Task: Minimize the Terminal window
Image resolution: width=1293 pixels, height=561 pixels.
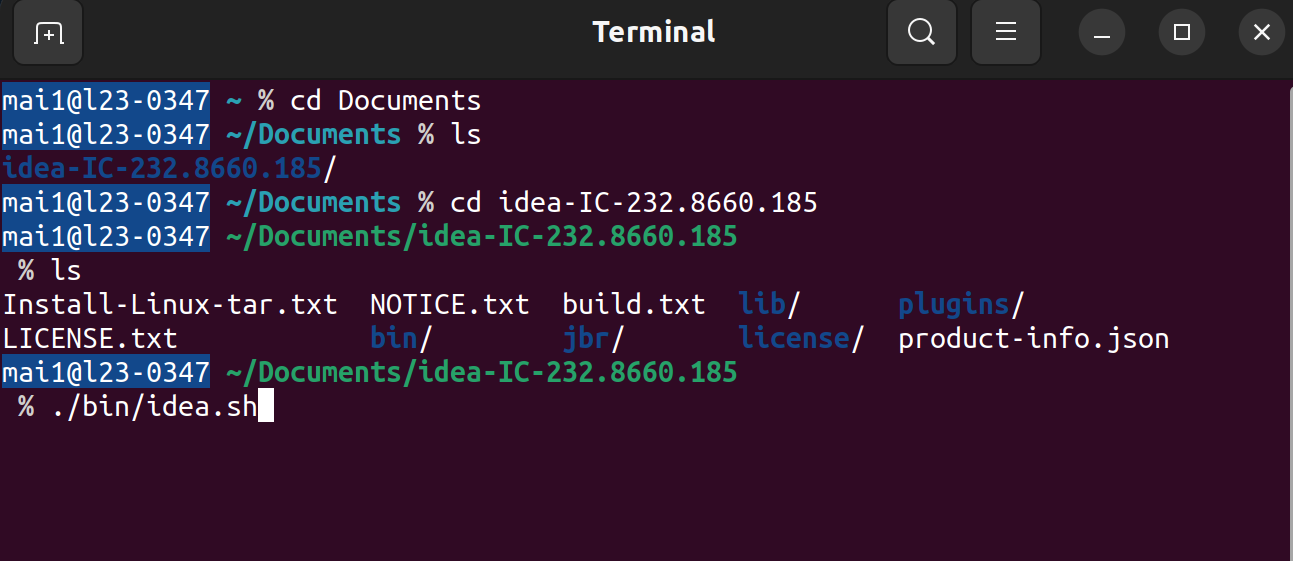Action: [1102, 33]
